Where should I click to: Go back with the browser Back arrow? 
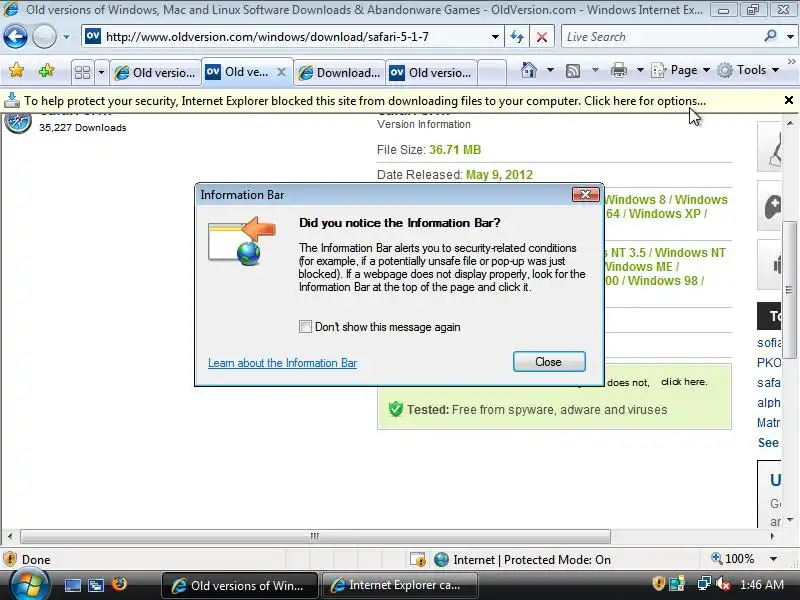[x=16, y=37]
